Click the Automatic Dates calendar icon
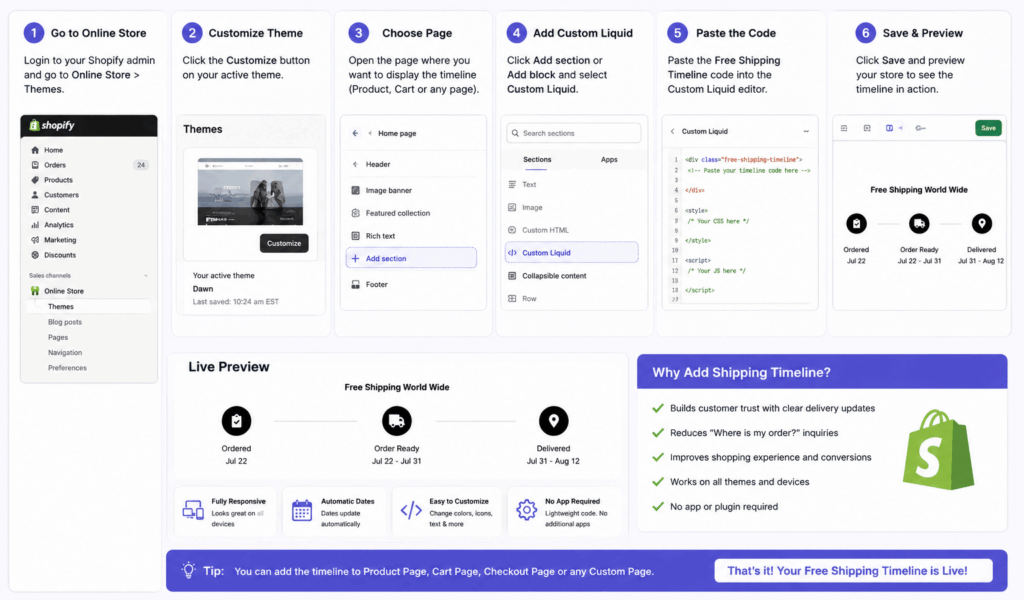 [302, 510]
